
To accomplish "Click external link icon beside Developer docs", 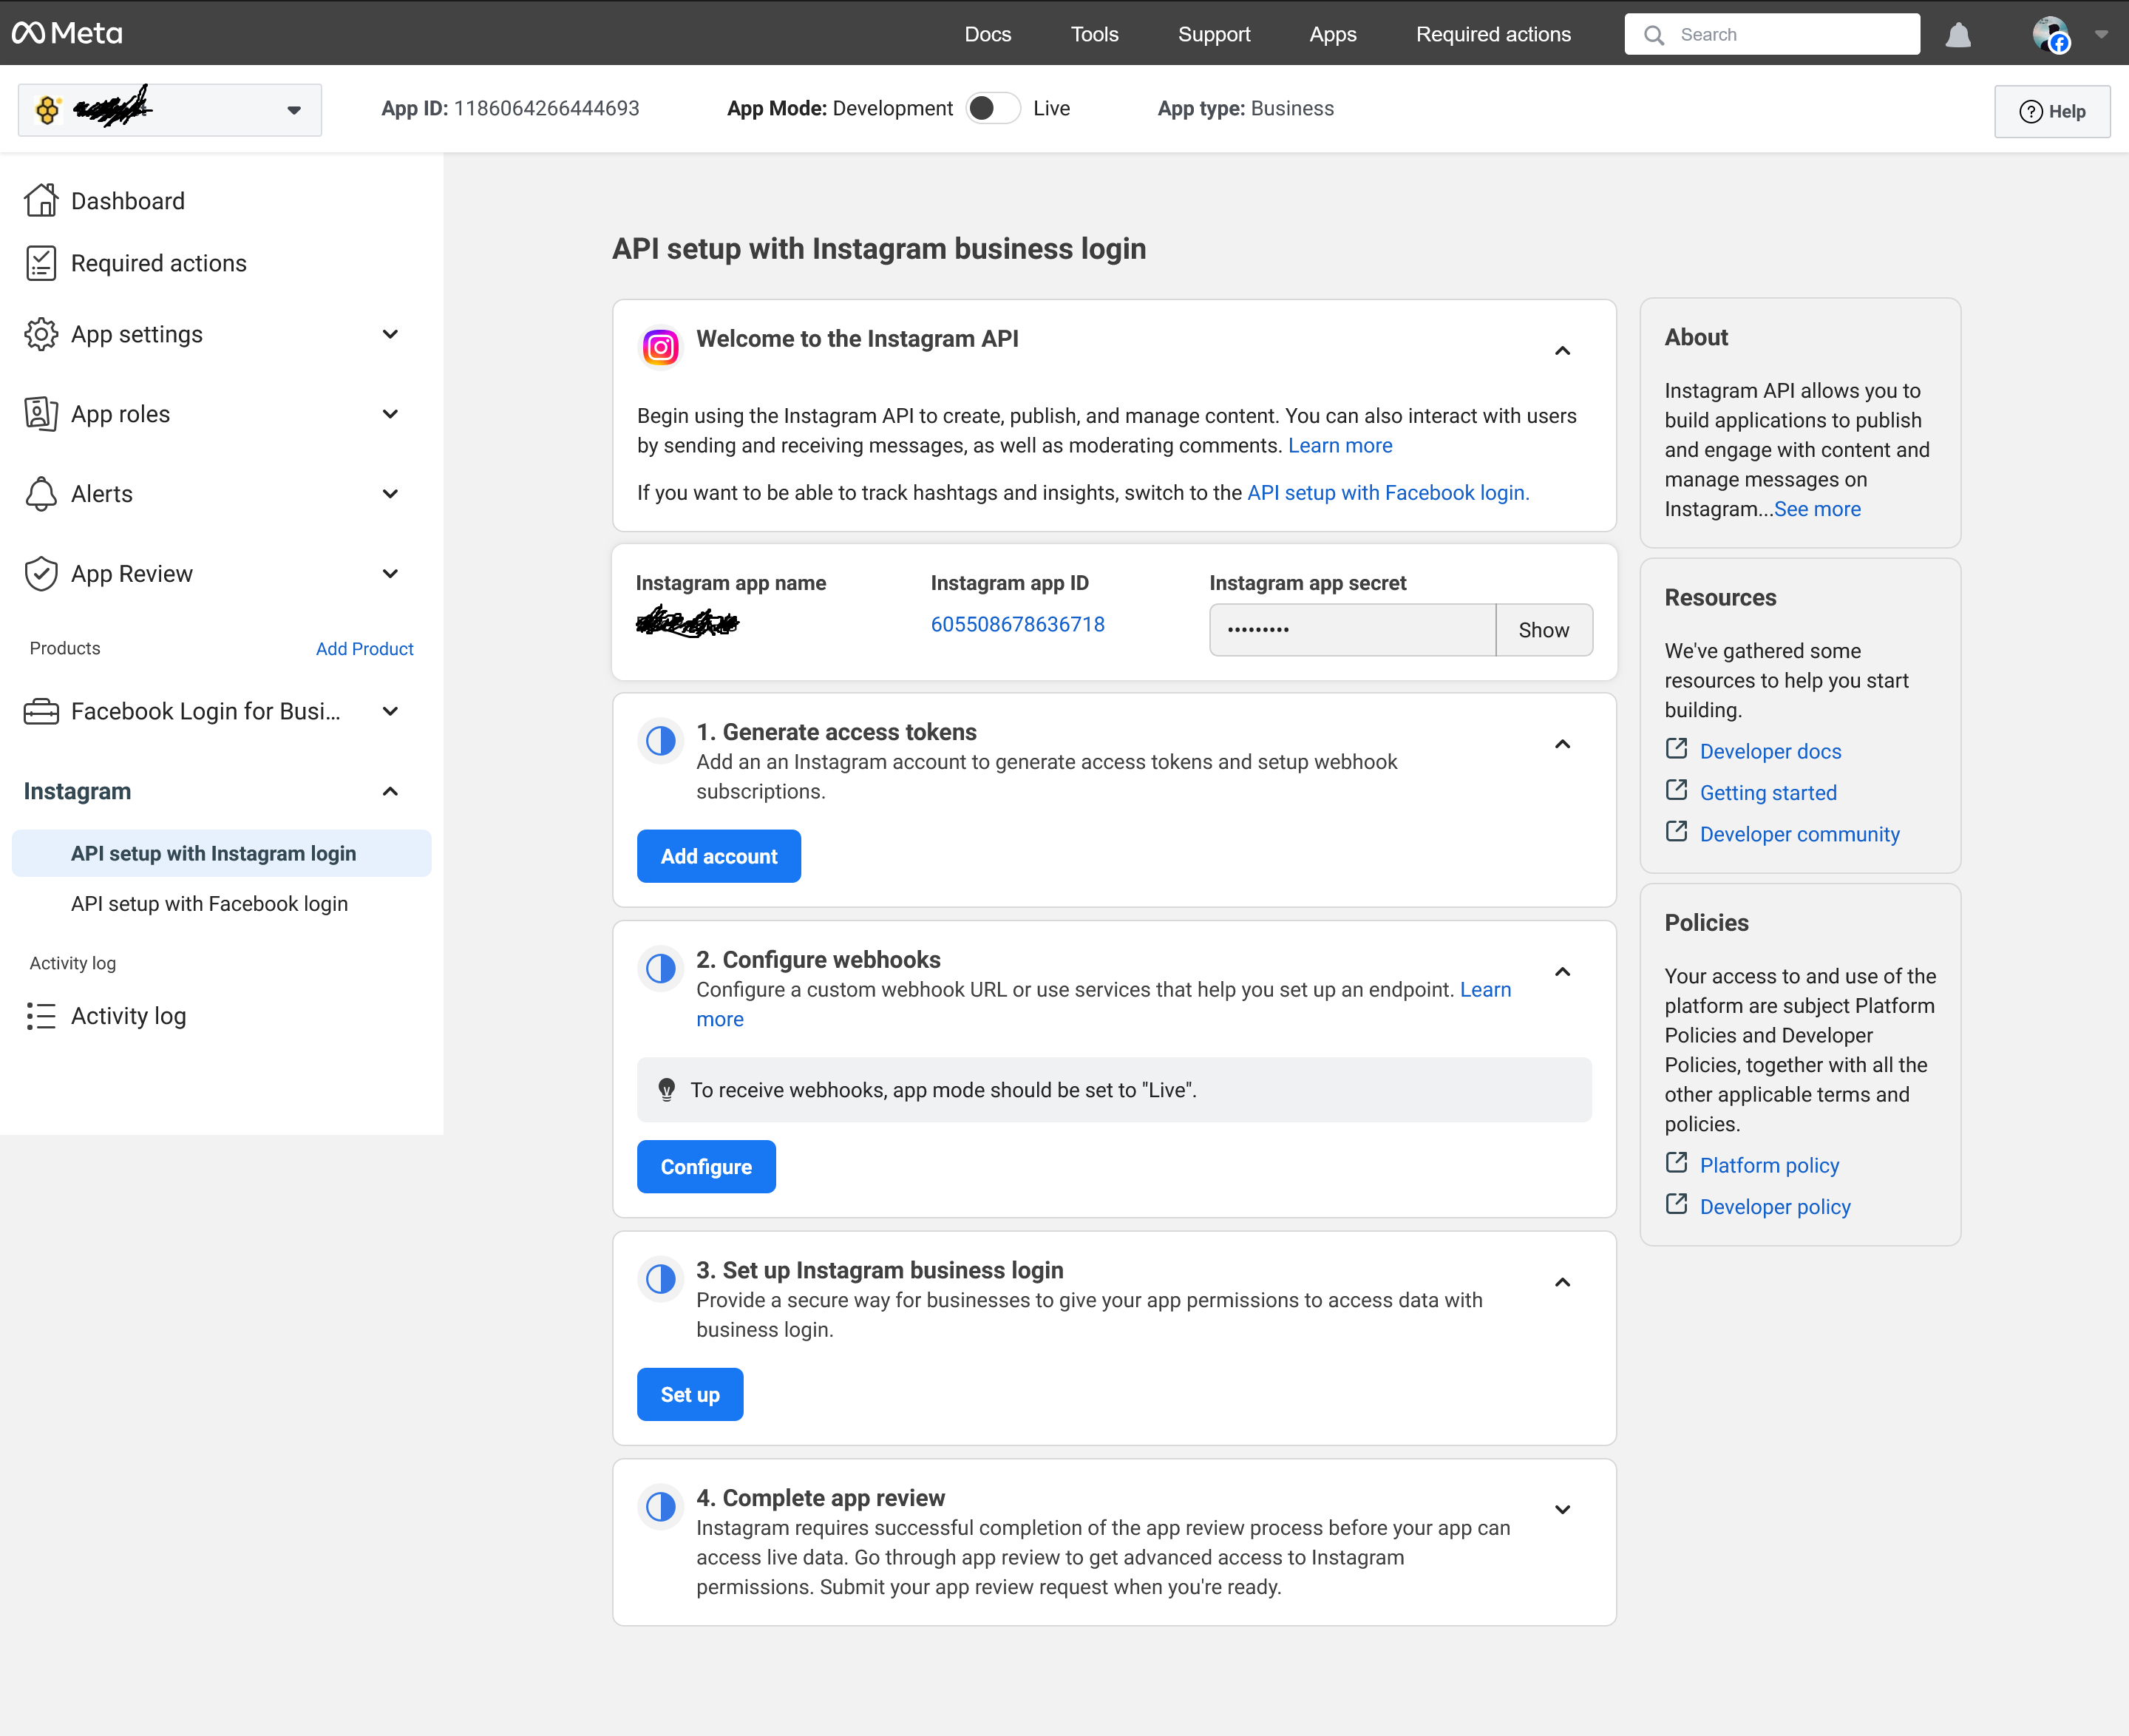I will click(x=1677, y=749).
